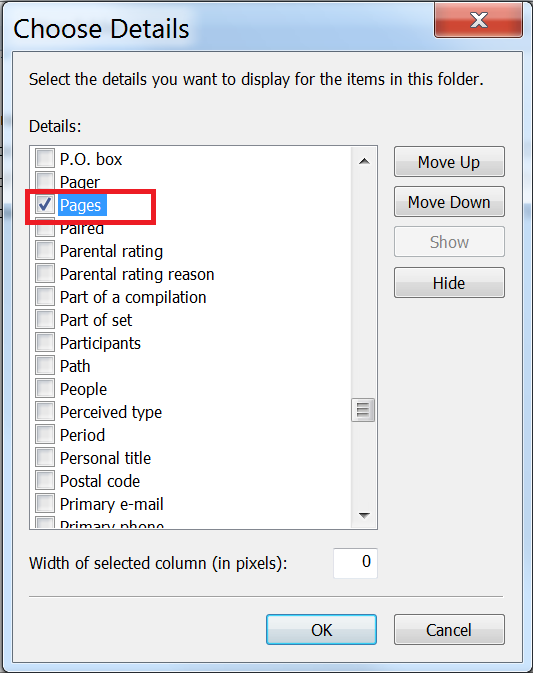
Task: Select the Participants entry in the list
Action: click(x=100, y=343)
